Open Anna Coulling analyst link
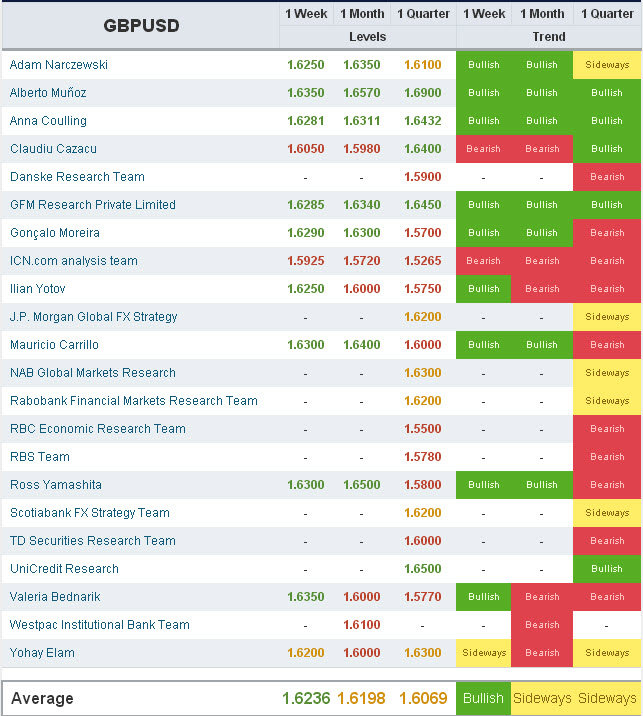 point(48,121)
